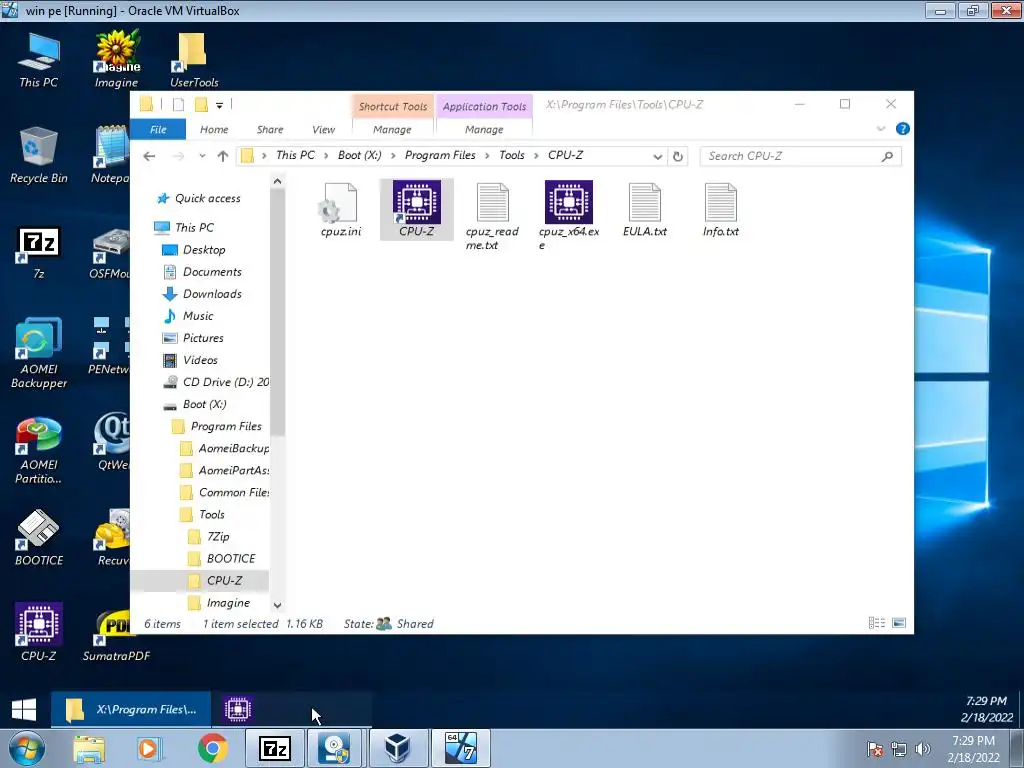Open the UserTools desktop folder
Screen dimensions: 1024x768
coord(193,59)
